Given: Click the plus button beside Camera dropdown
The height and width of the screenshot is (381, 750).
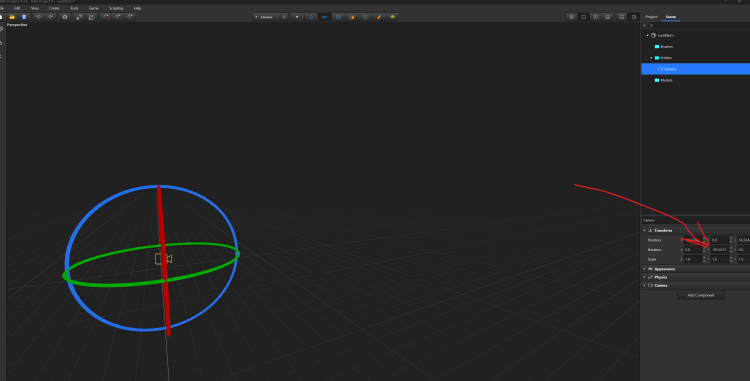Looking at the screenshot, I should point(284,17).
